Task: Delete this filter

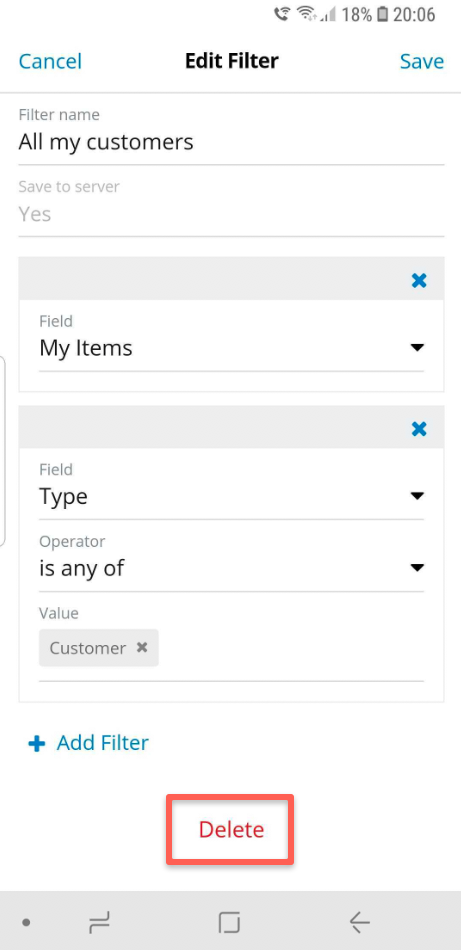Action: pos(231,829)
